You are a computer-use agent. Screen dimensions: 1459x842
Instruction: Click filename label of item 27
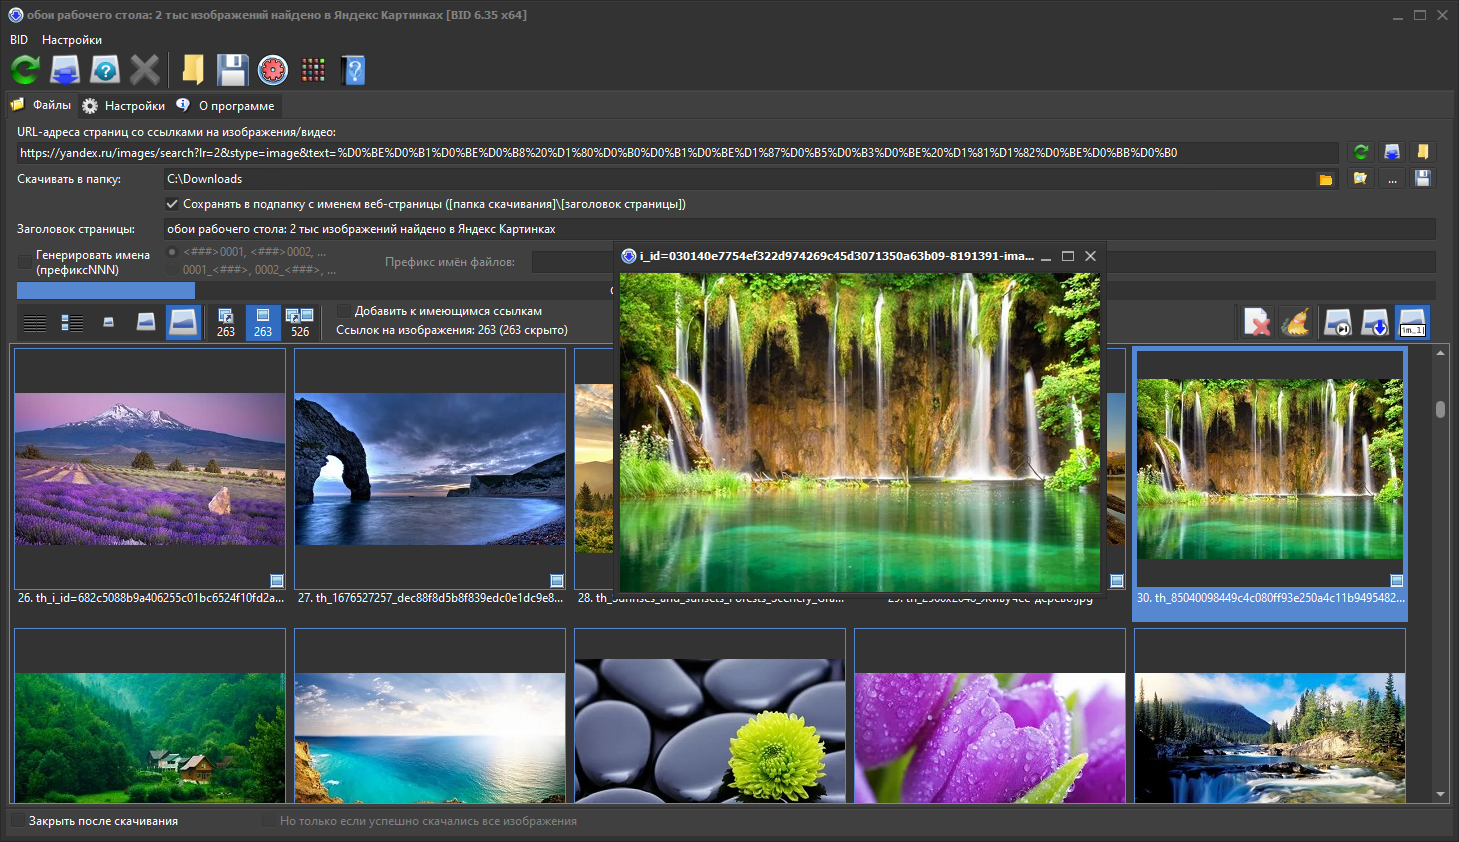pos(431,598)
